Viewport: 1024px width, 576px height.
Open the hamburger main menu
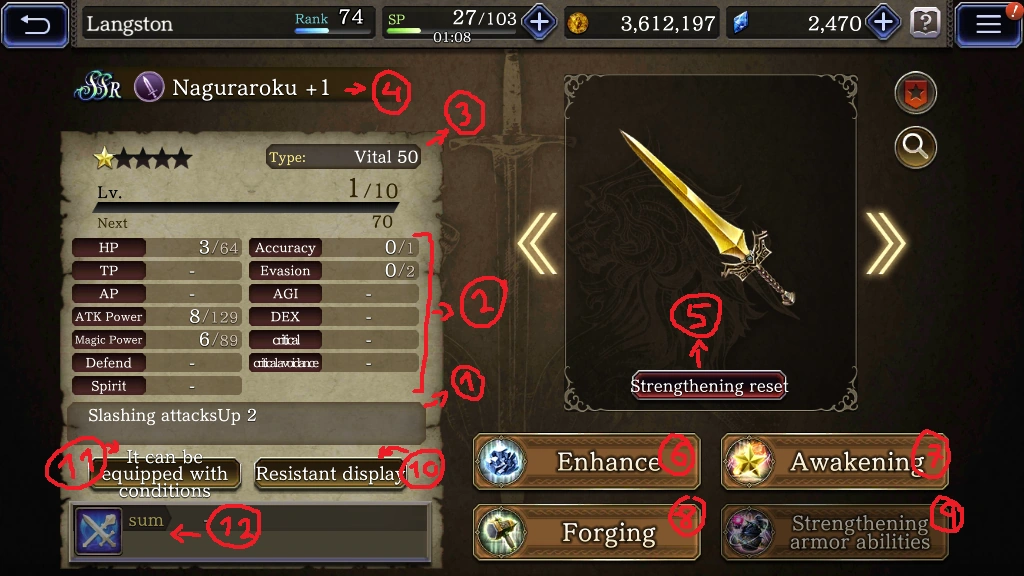pos(988,25)
